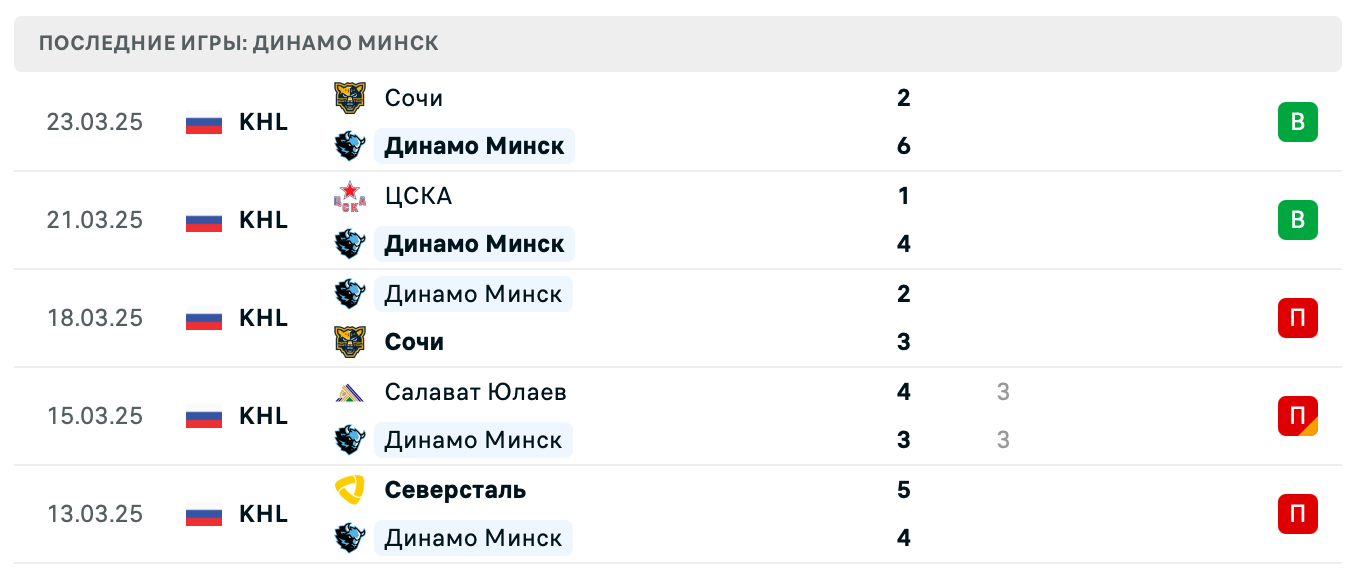The image size is (1358, 578).
Task: Click the Северсталь team logo
Action: pyautogui.click(x=349, y=490)
